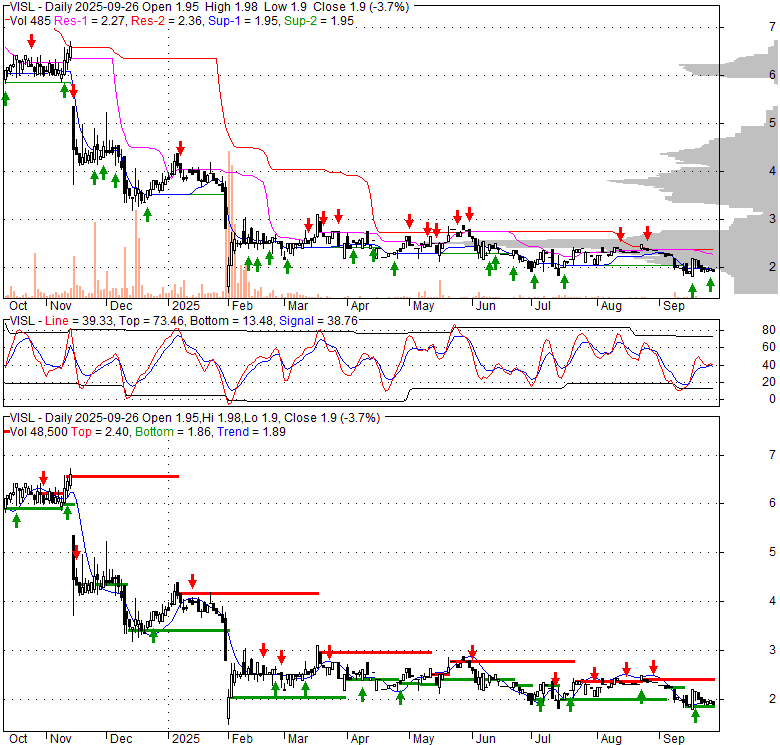Click the '2025' label on top chart's time axis
This screenshot has height=745, width=780.
click(186, 306)
